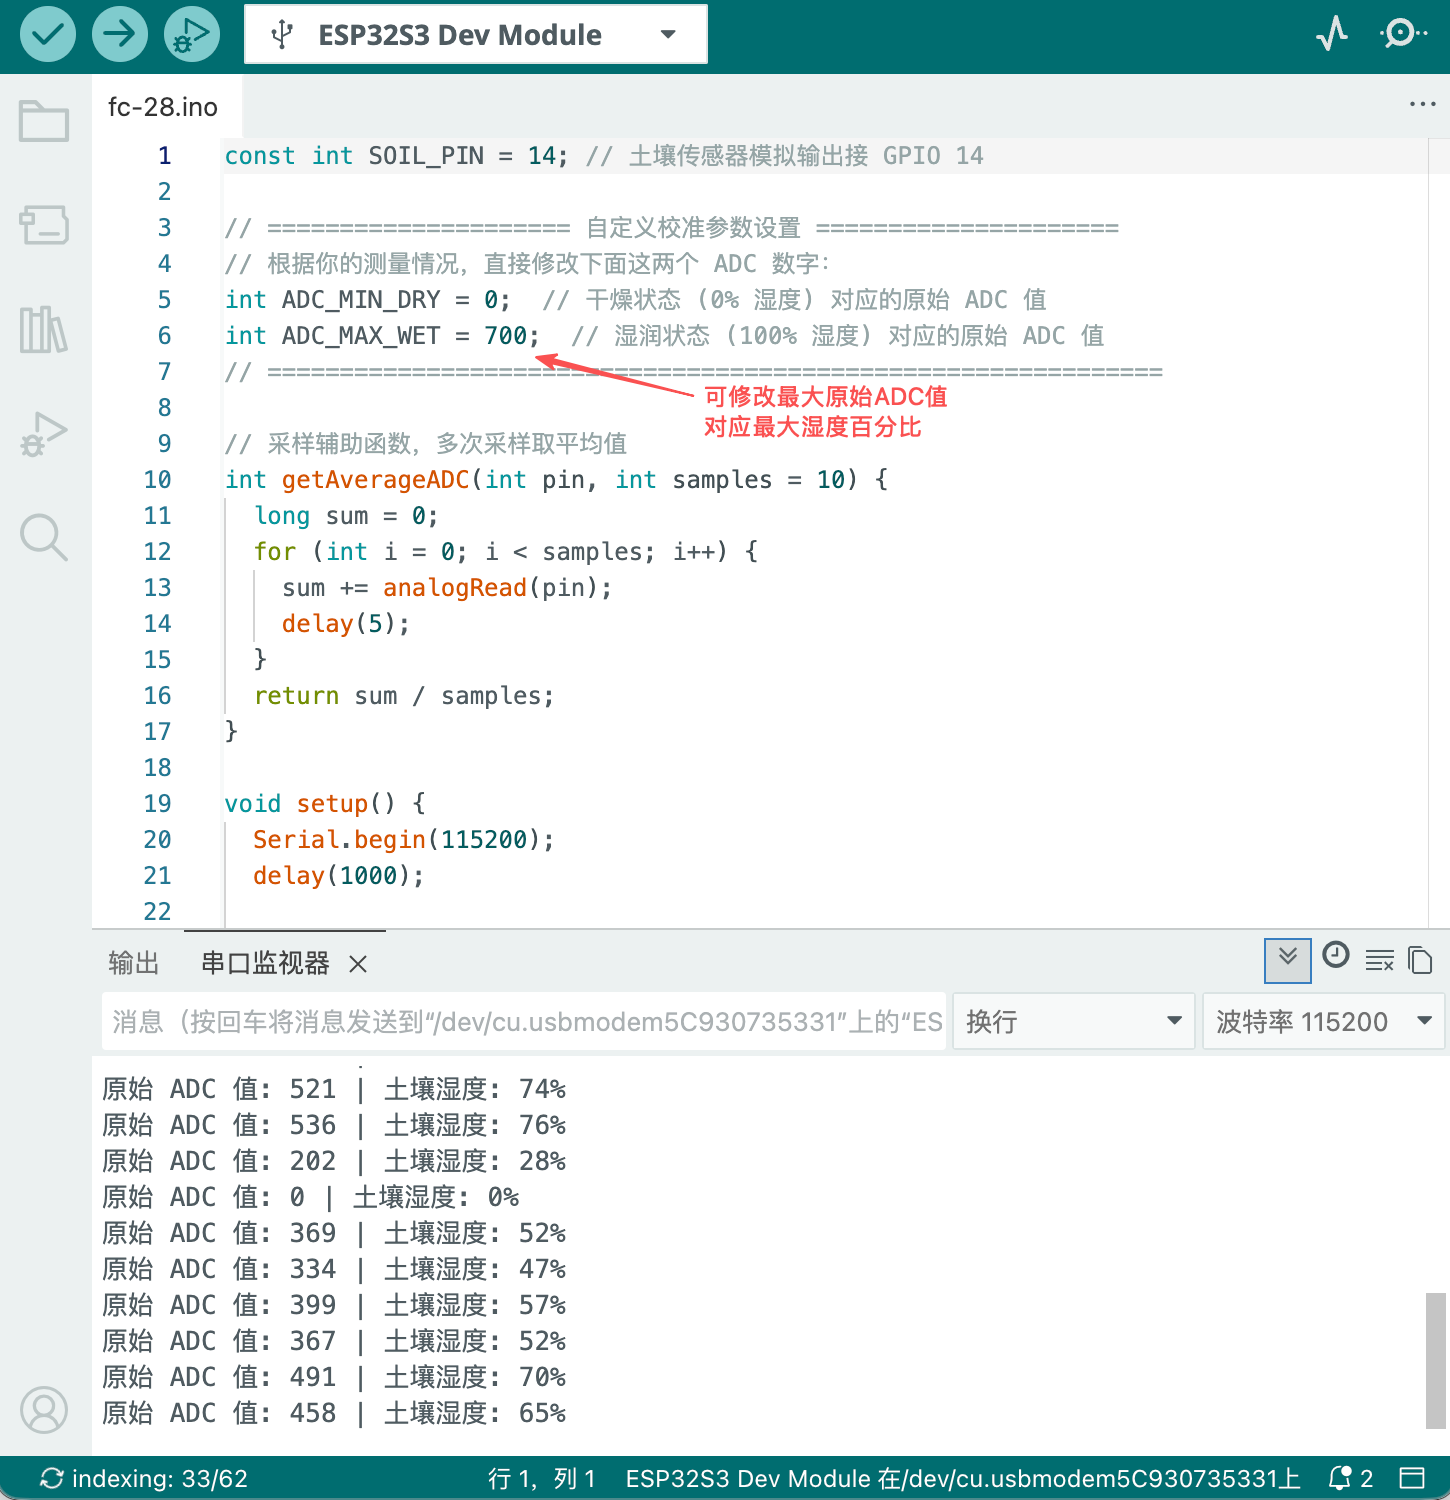Open the Serial Plotter icon
Viewport: 1450px width, 1500px height.
(x=1332, y=34)
